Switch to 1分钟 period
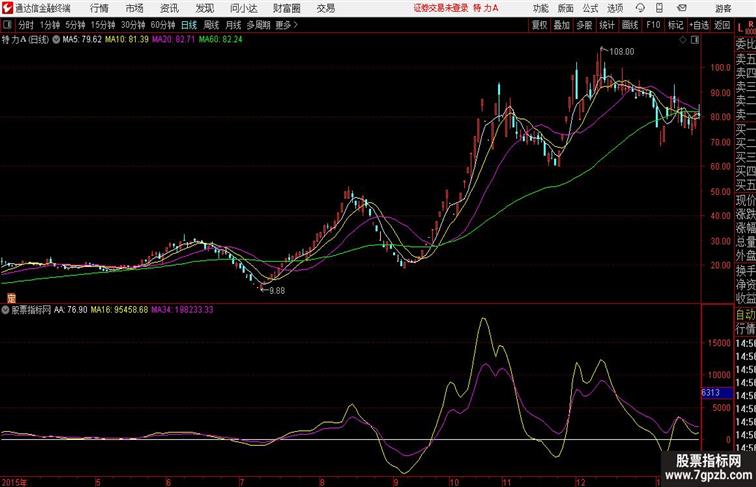 (x=50, y=25)
